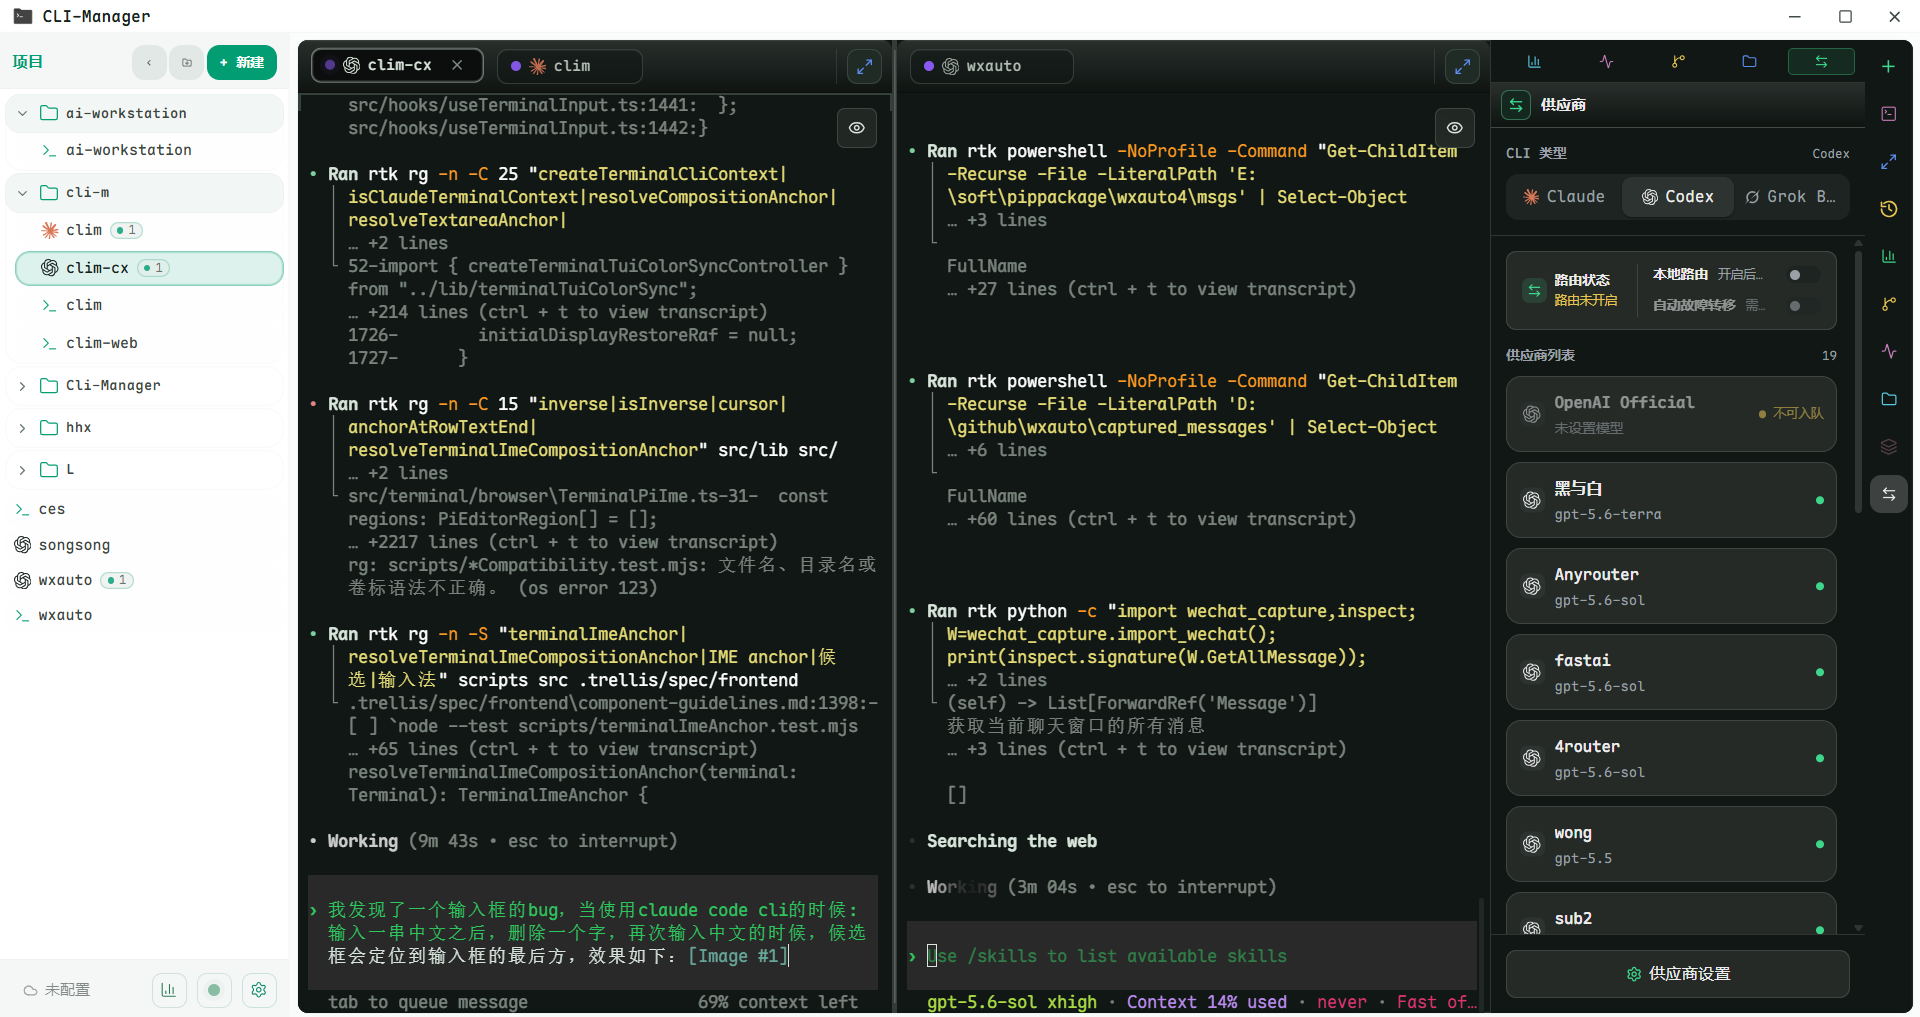Click the 未配置 cloud status

pos(57,990)
